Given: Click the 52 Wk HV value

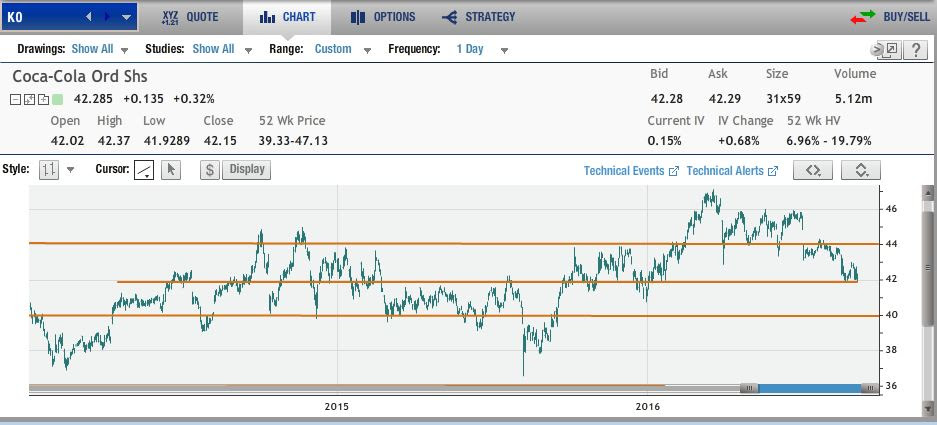Looking at the screenshot, I should point(829,141).
